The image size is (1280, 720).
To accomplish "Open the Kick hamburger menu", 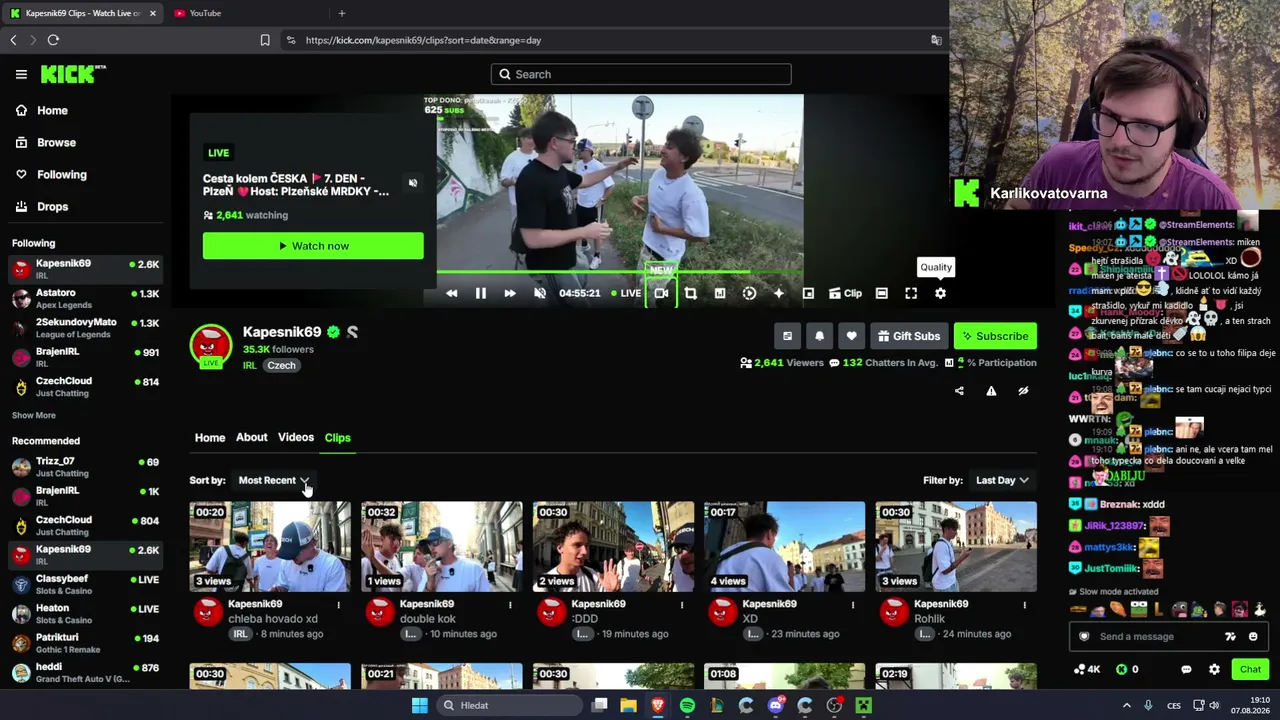I will (21, 74).
